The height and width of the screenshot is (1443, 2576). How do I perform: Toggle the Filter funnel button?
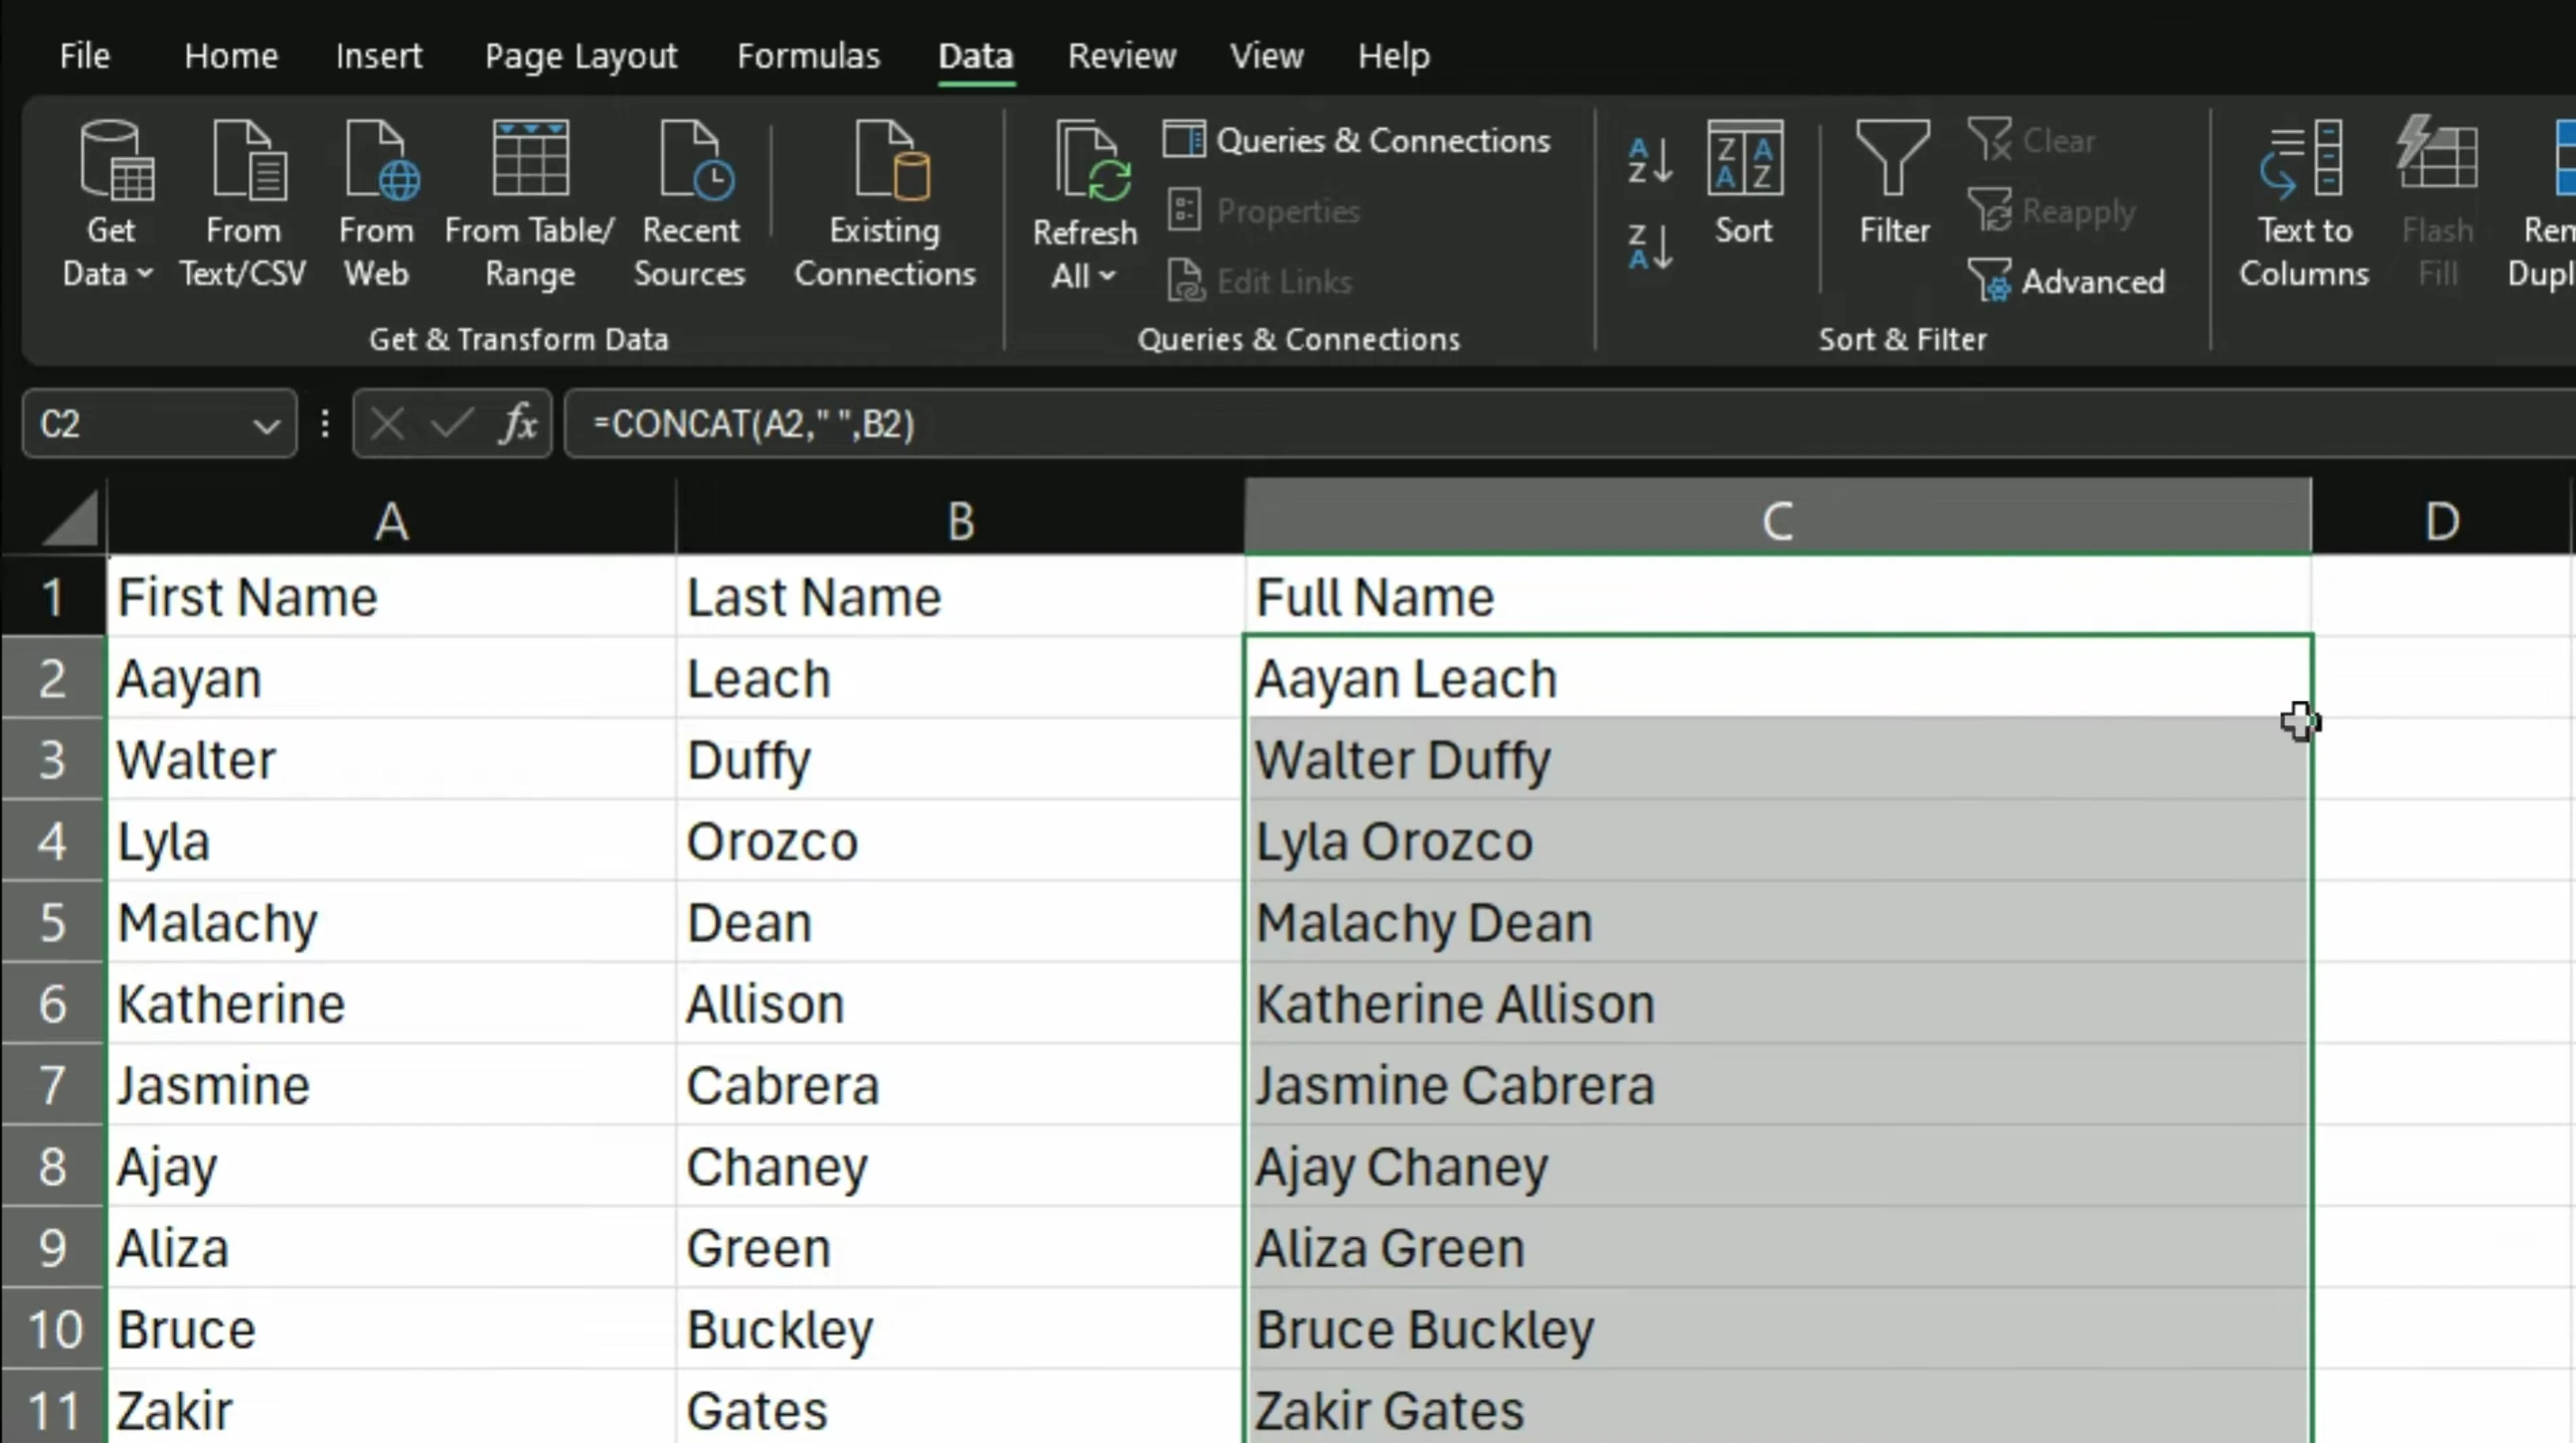coord(1893,183)
